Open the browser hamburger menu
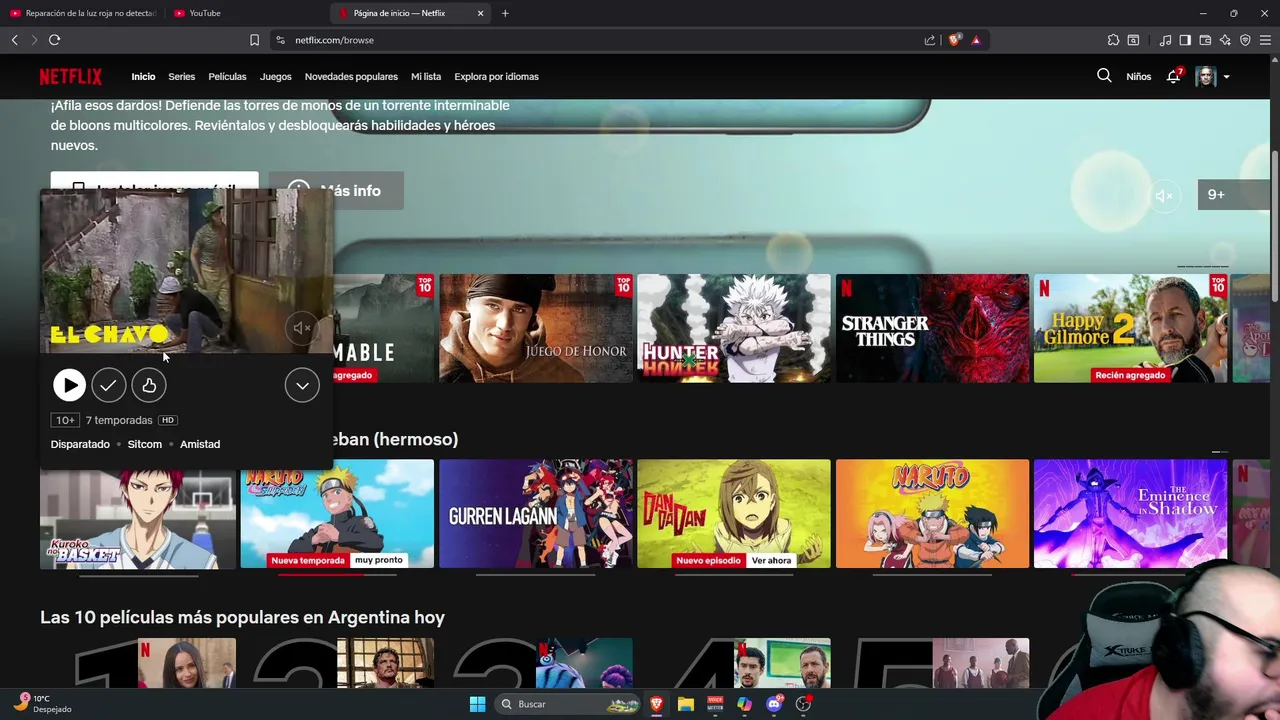 (1265, 40)
